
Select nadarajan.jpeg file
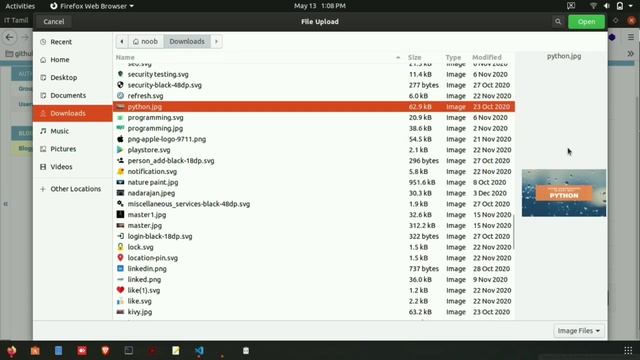[313, 193]
